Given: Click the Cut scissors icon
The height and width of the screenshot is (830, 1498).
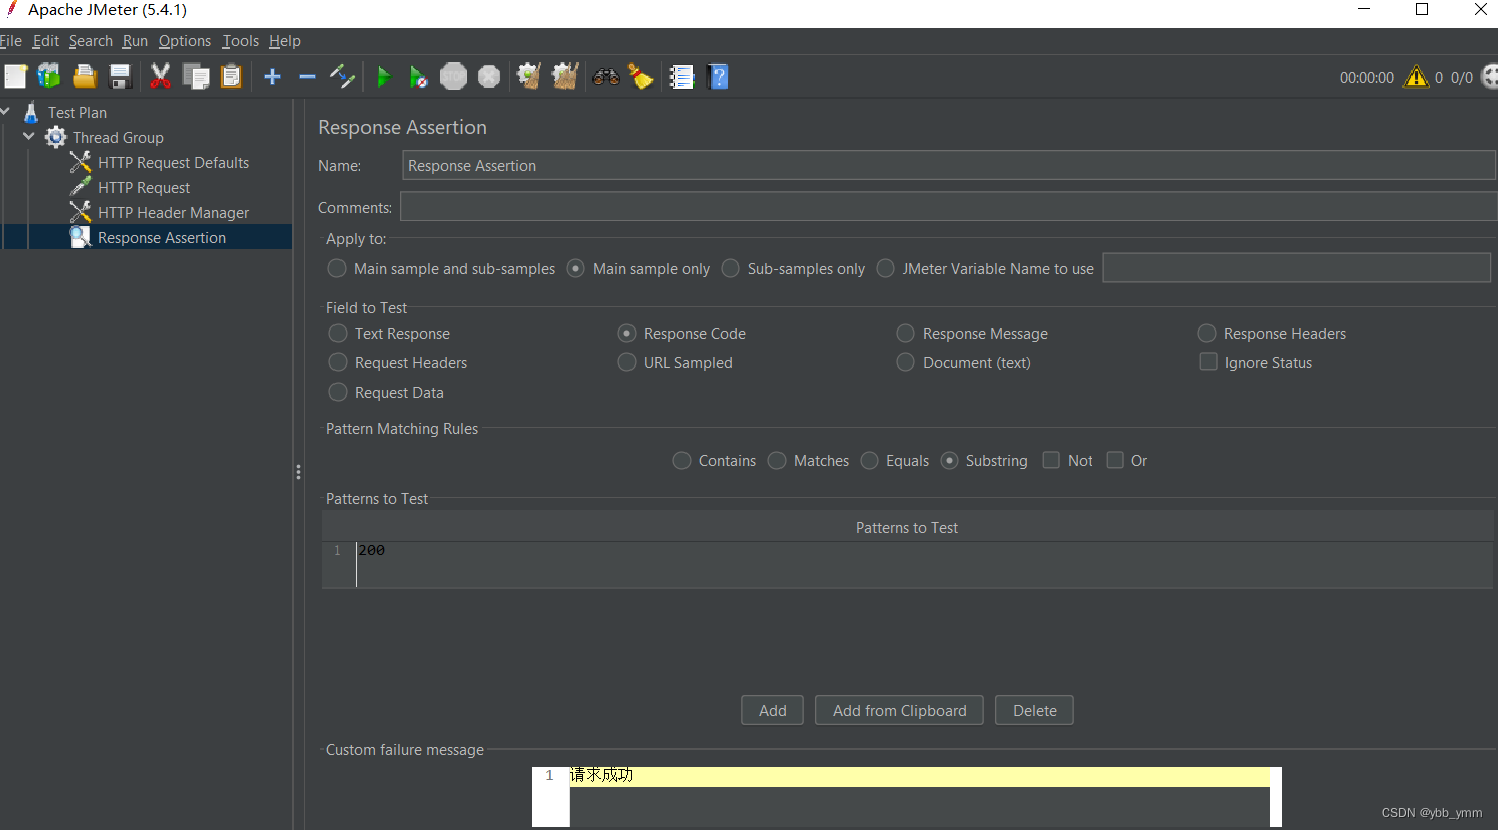Looking at the screenshot, I should [160, 77].
